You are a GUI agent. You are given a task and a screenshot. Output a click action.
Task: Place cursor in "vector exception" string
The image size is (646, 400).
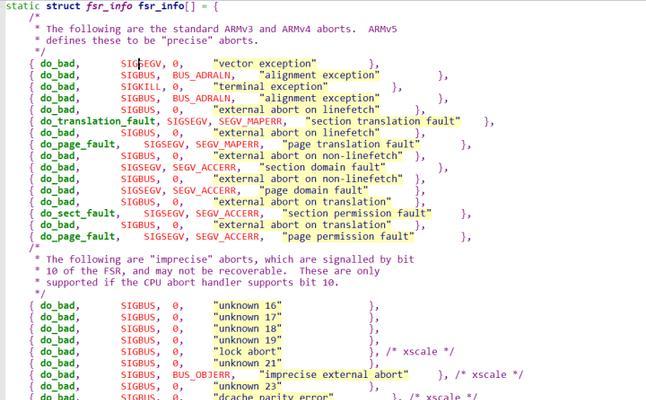pos(264,63)
